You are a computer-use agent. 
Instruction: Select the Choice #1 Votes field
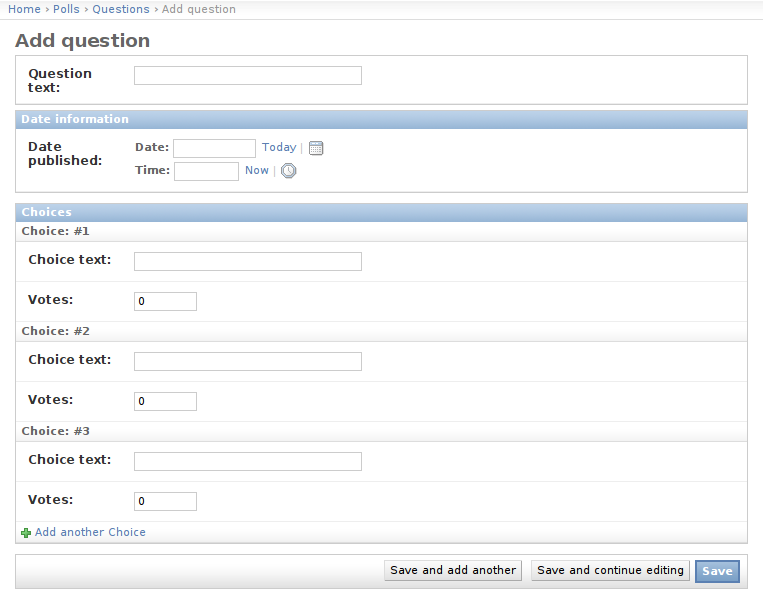click(165, 301)
